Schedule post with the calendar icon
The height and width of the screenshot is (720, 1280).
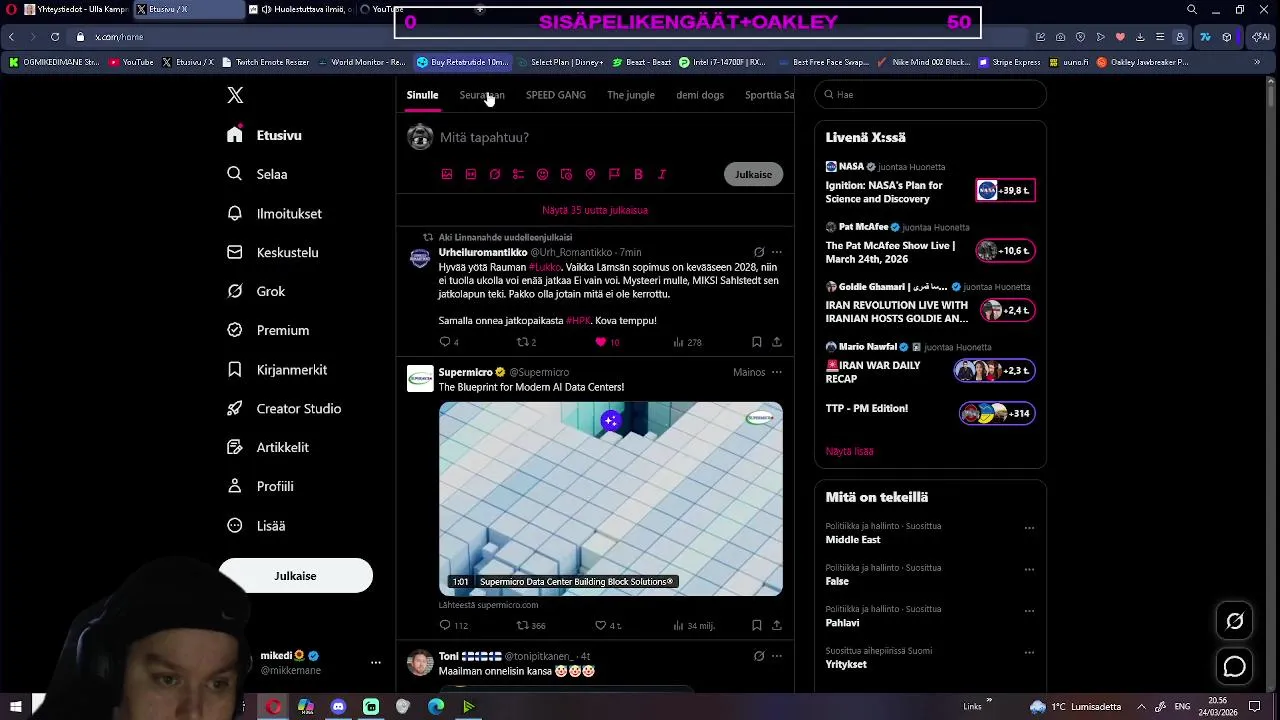point(566,174)
